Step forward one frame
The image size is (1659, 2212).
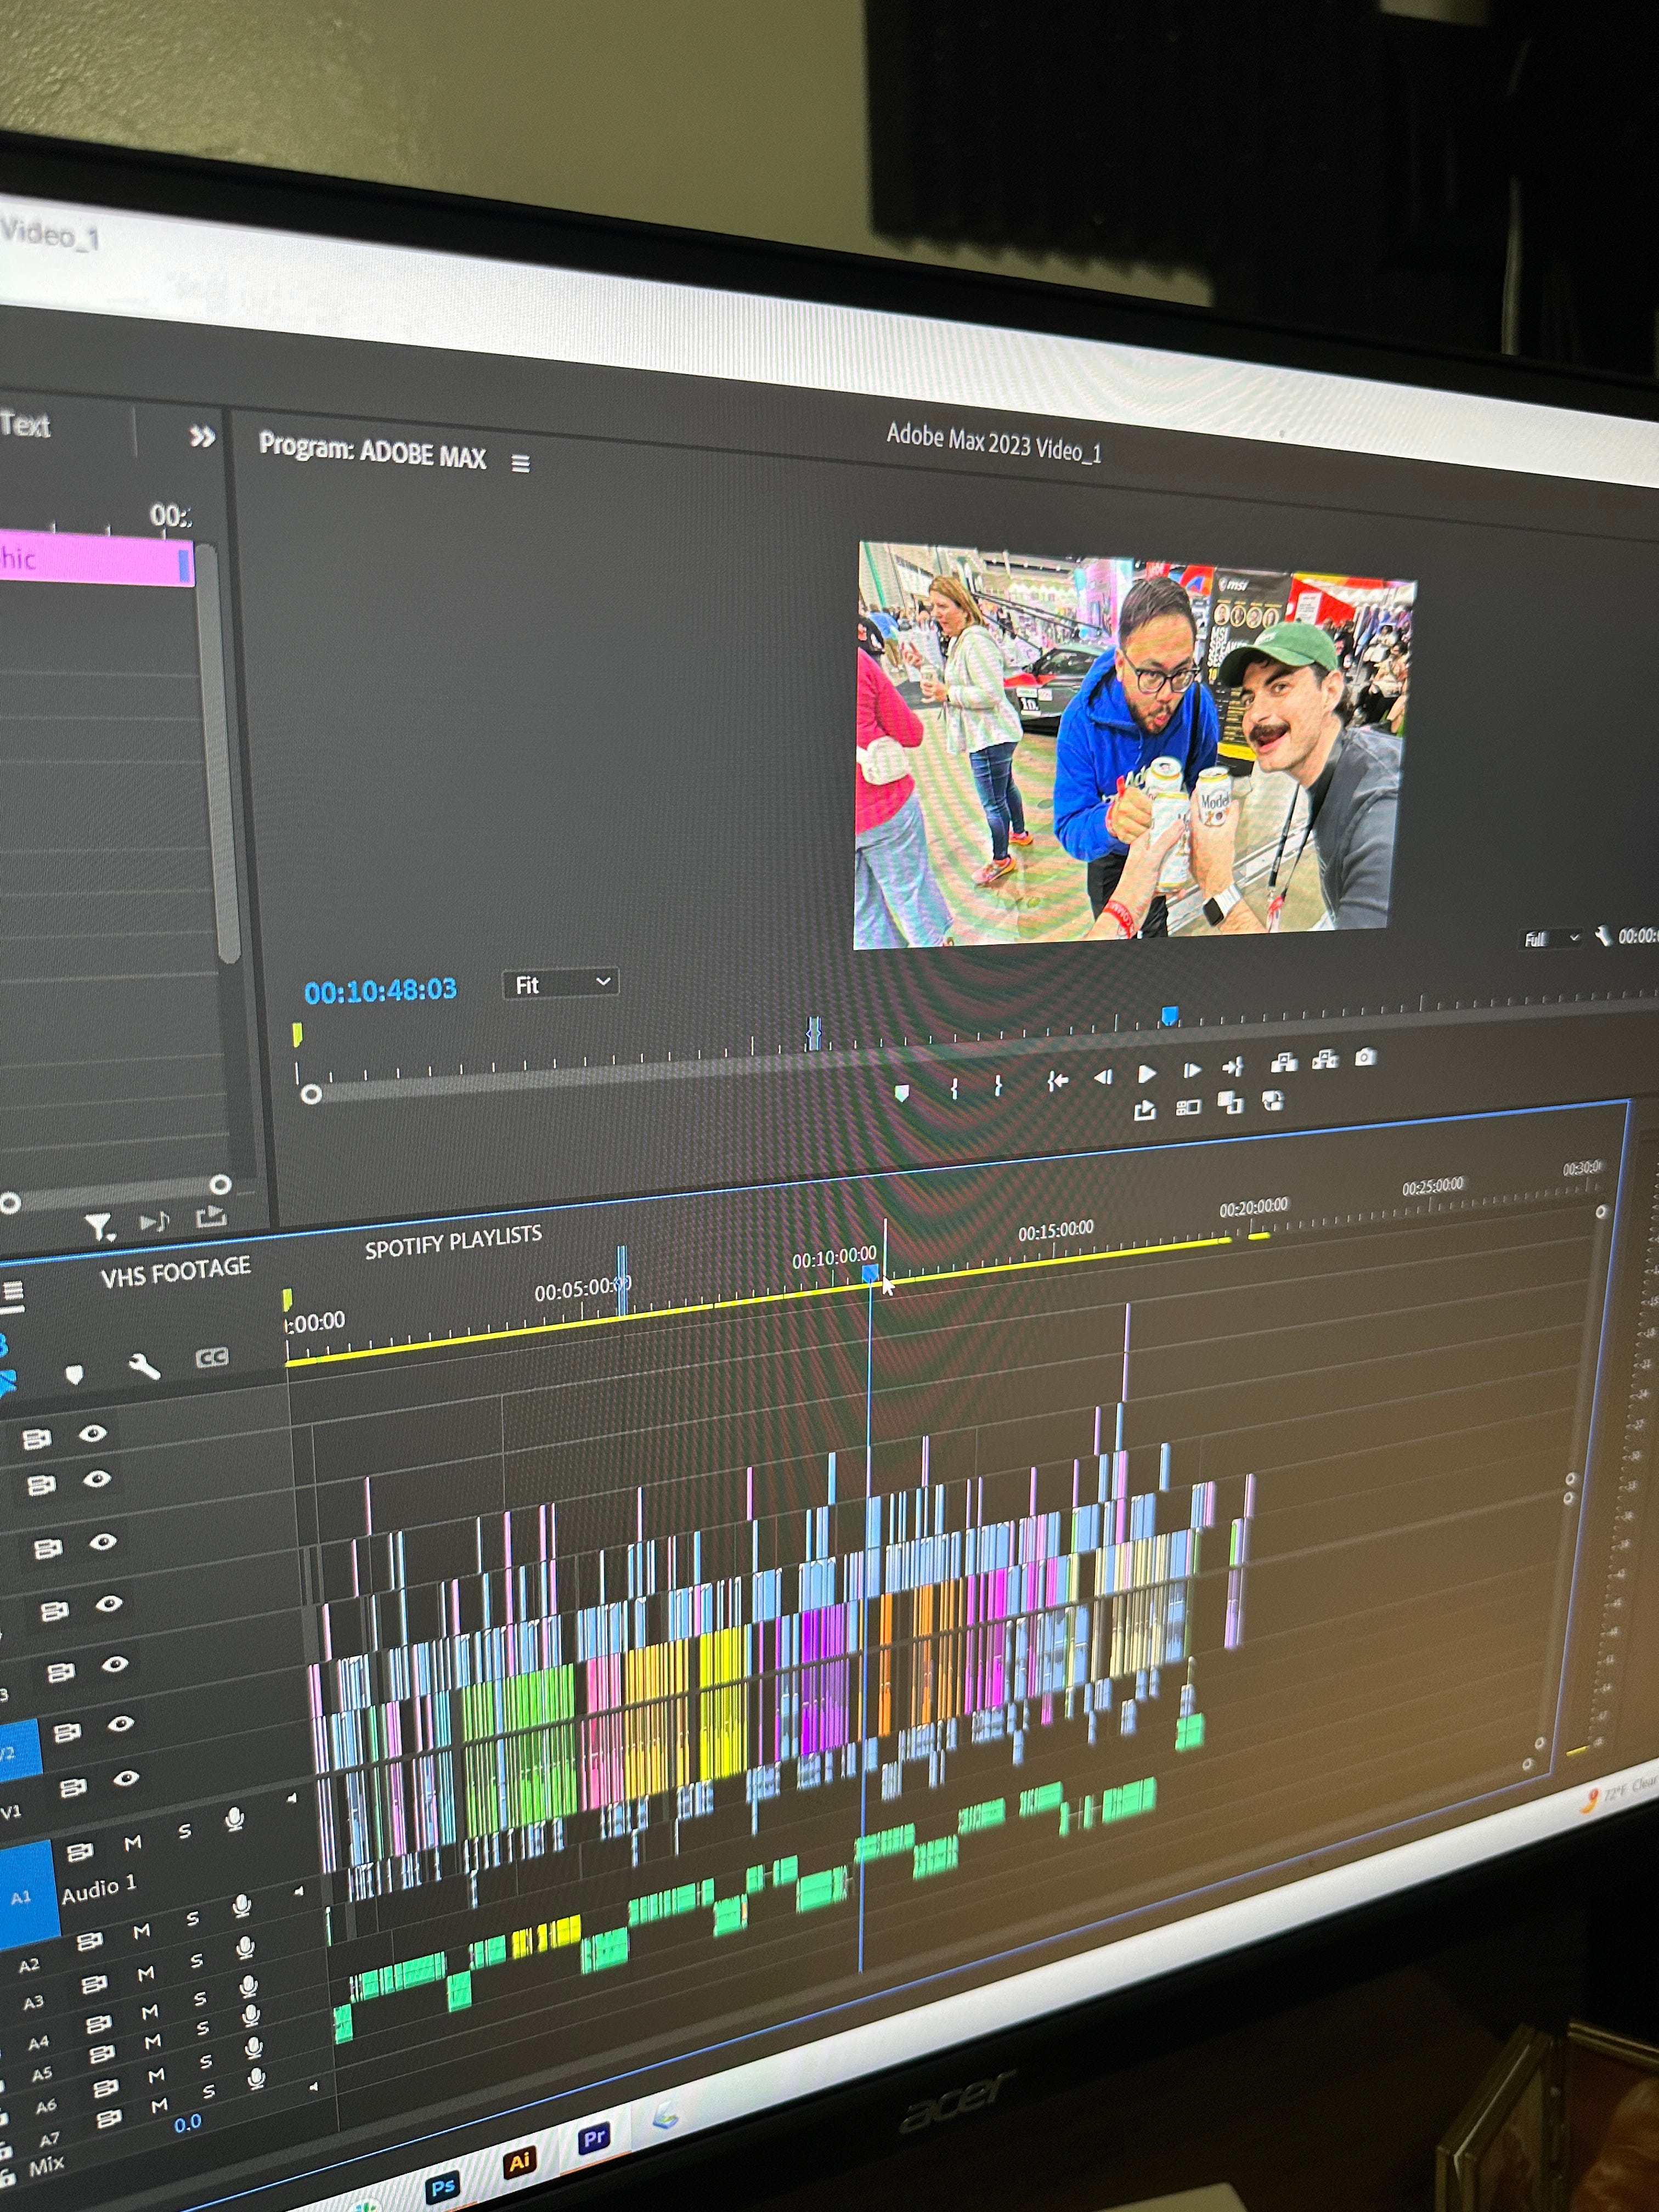(x=1191, y=1070)
